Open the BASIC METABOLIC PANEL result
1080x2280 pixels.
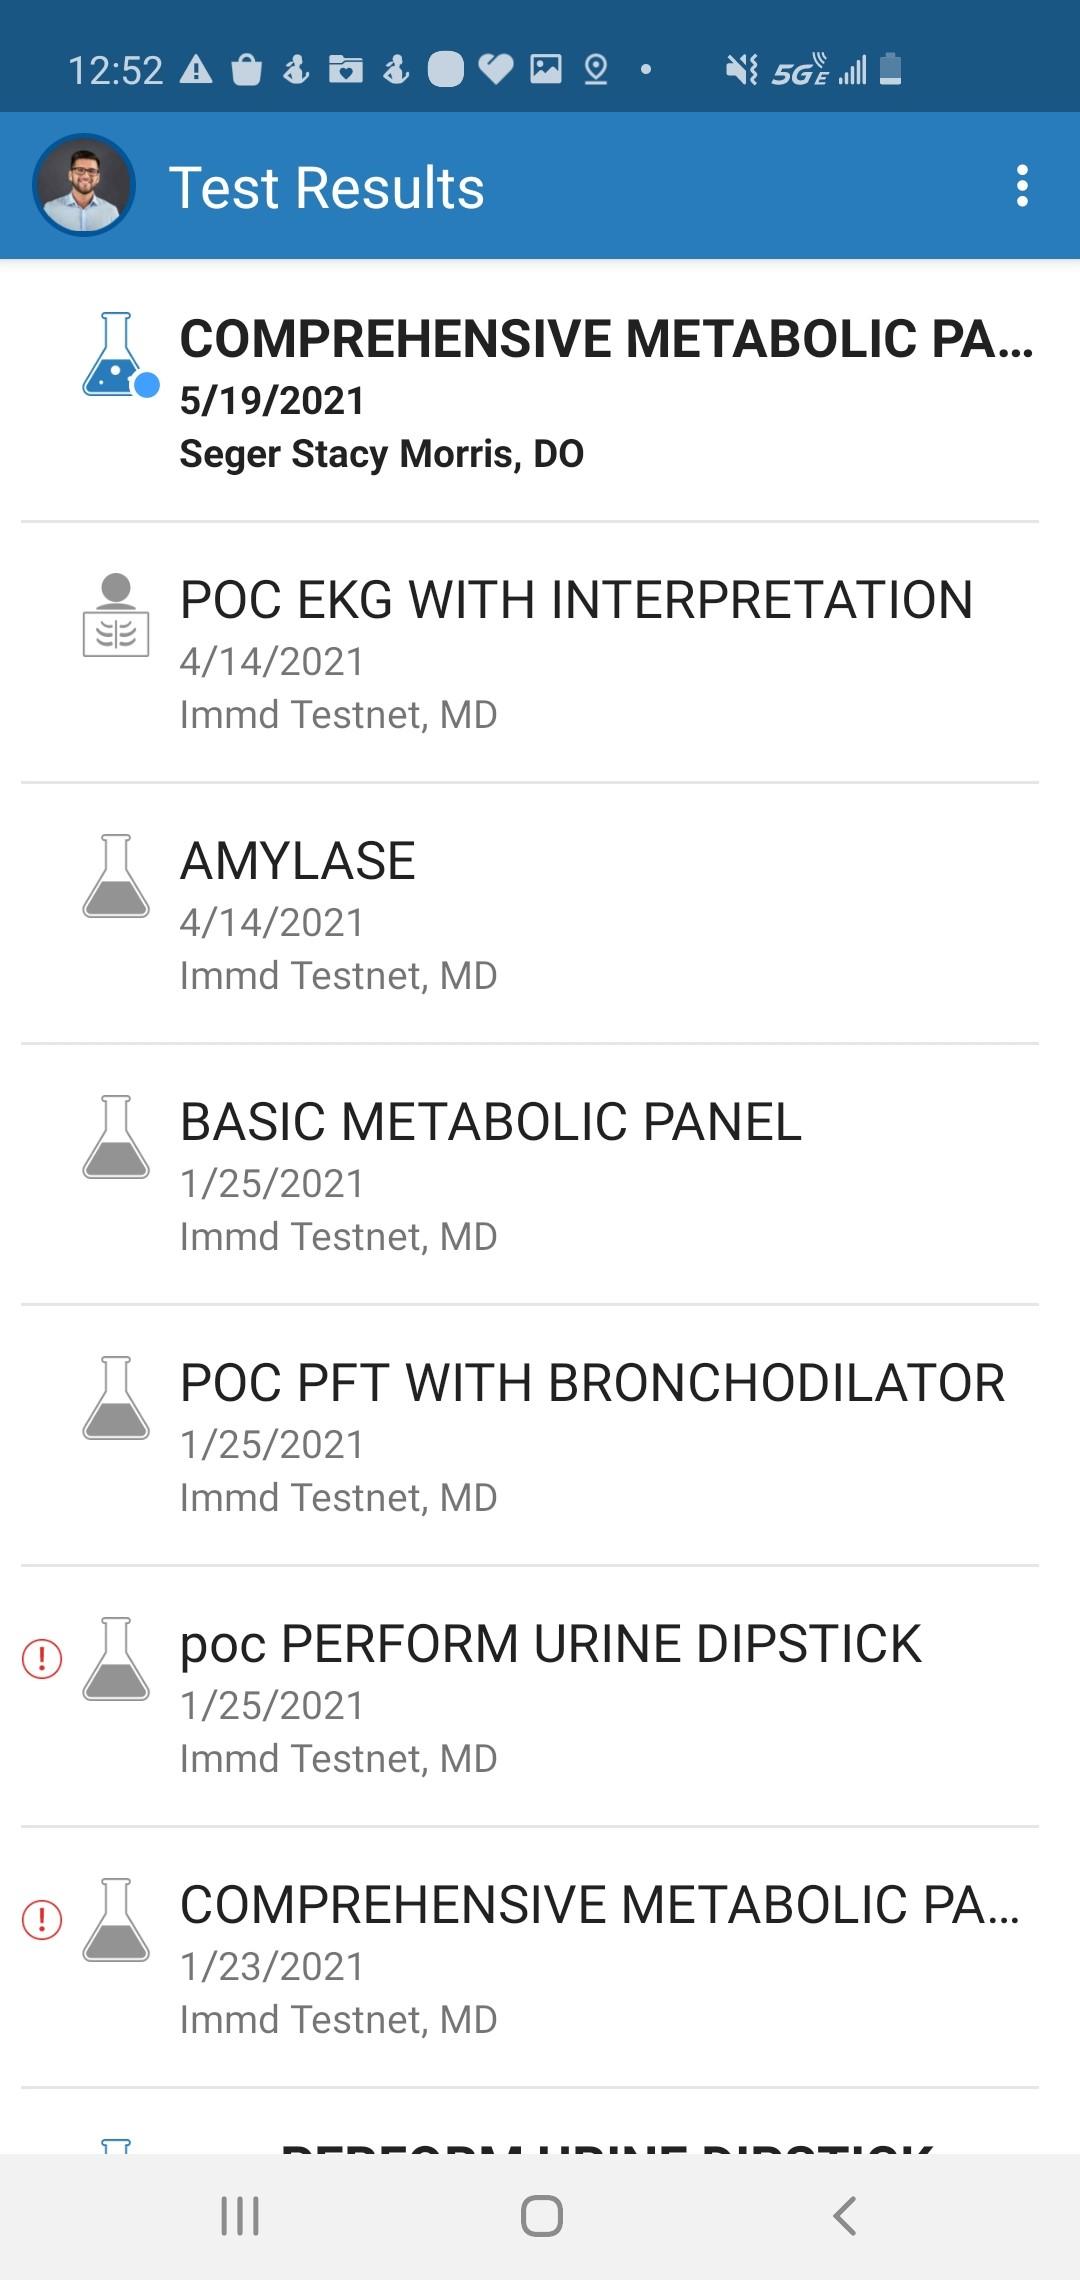pyautogui.click(x=540, y=1175)
